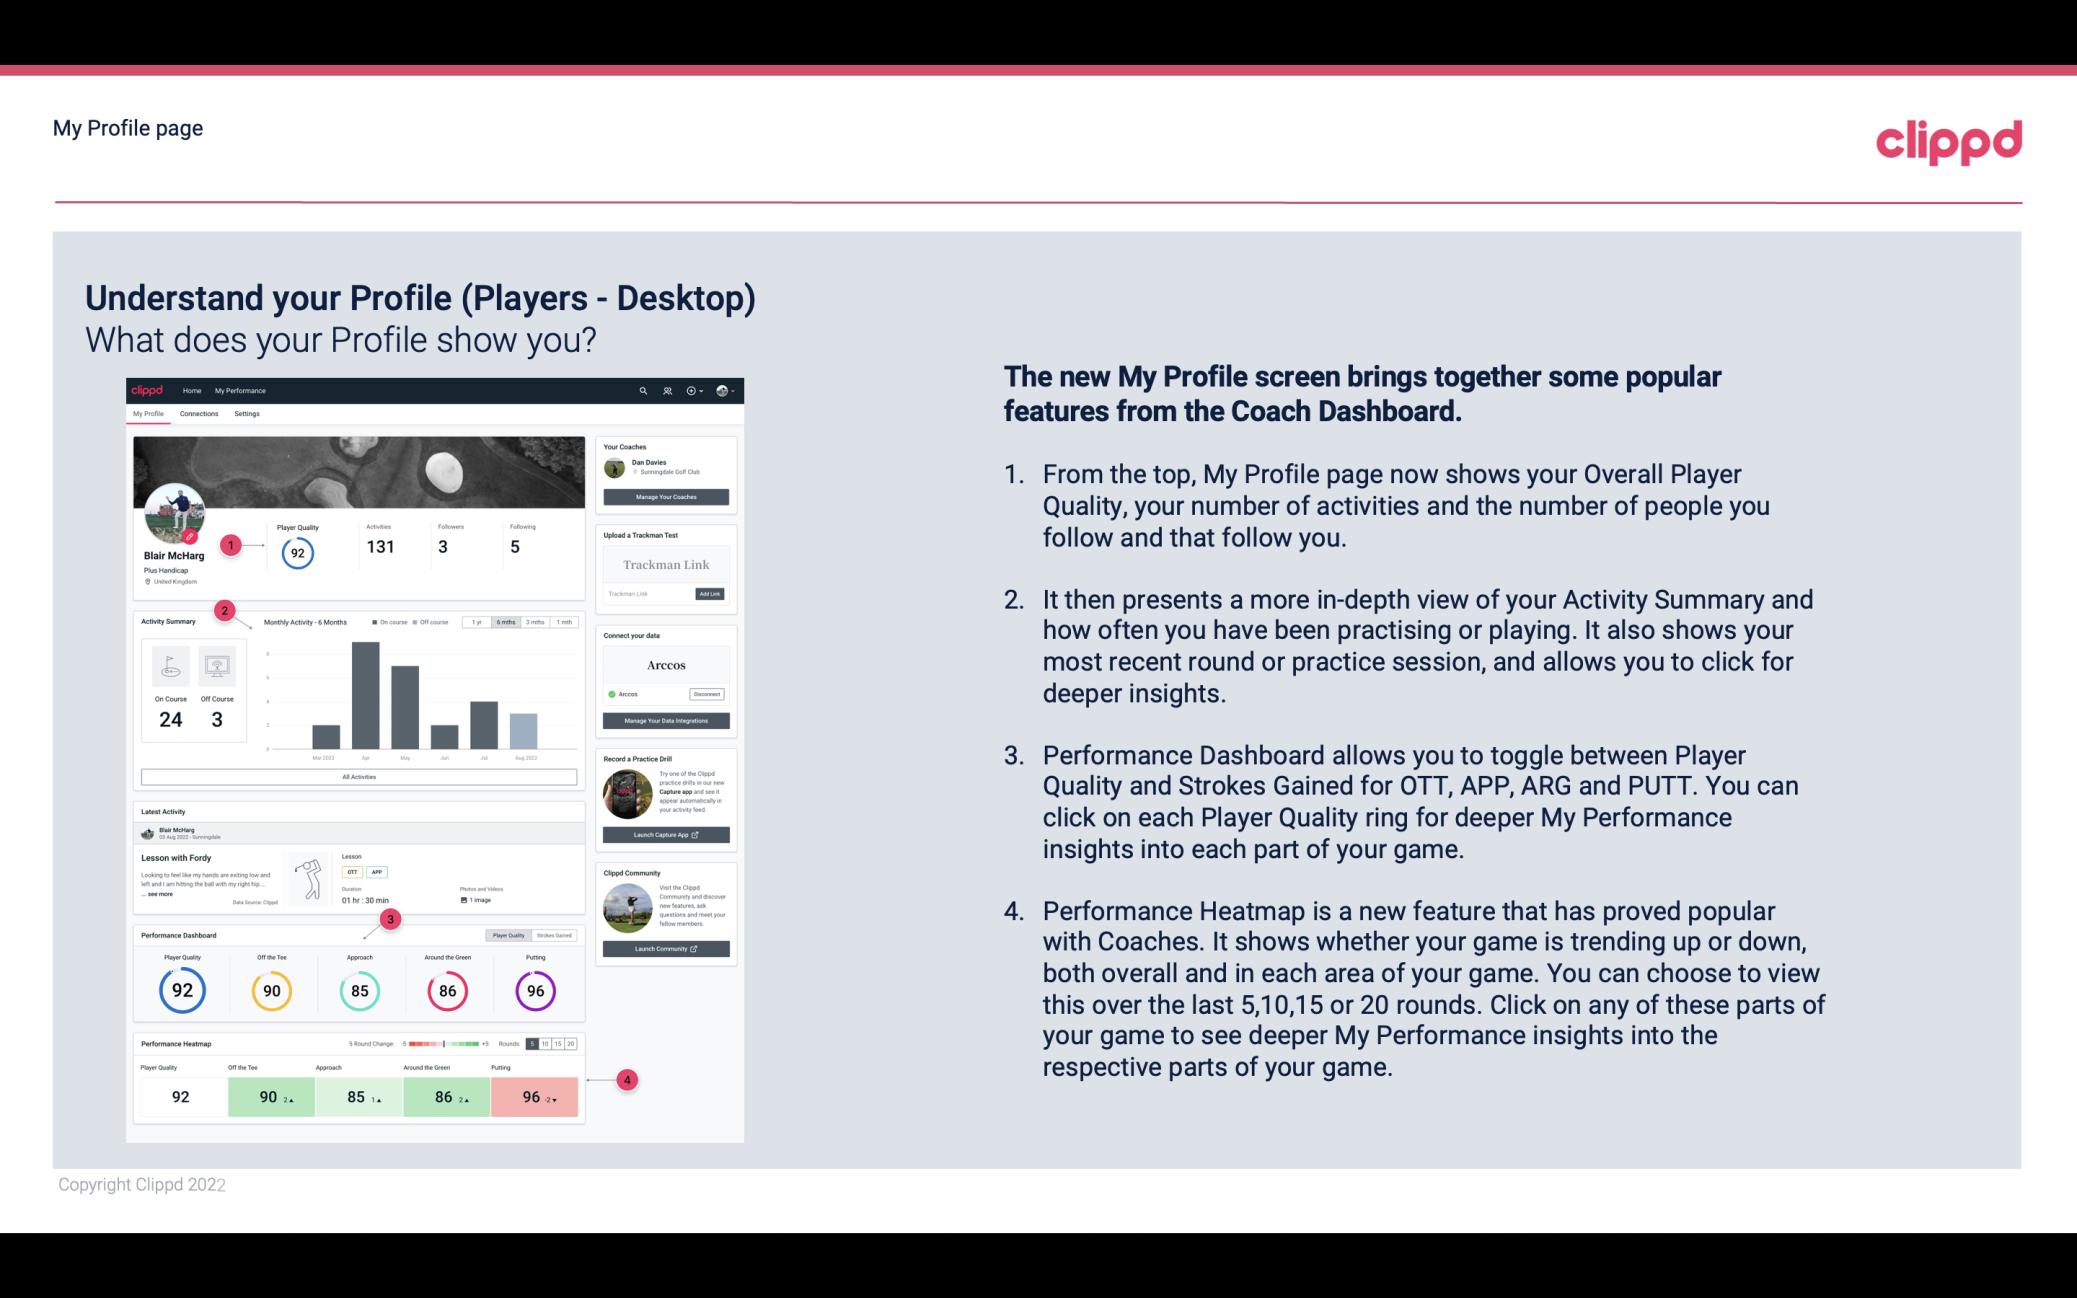
Task: Toggle Strokes Gained view in Performance Dashboard
Action: [x=558, y=936]
